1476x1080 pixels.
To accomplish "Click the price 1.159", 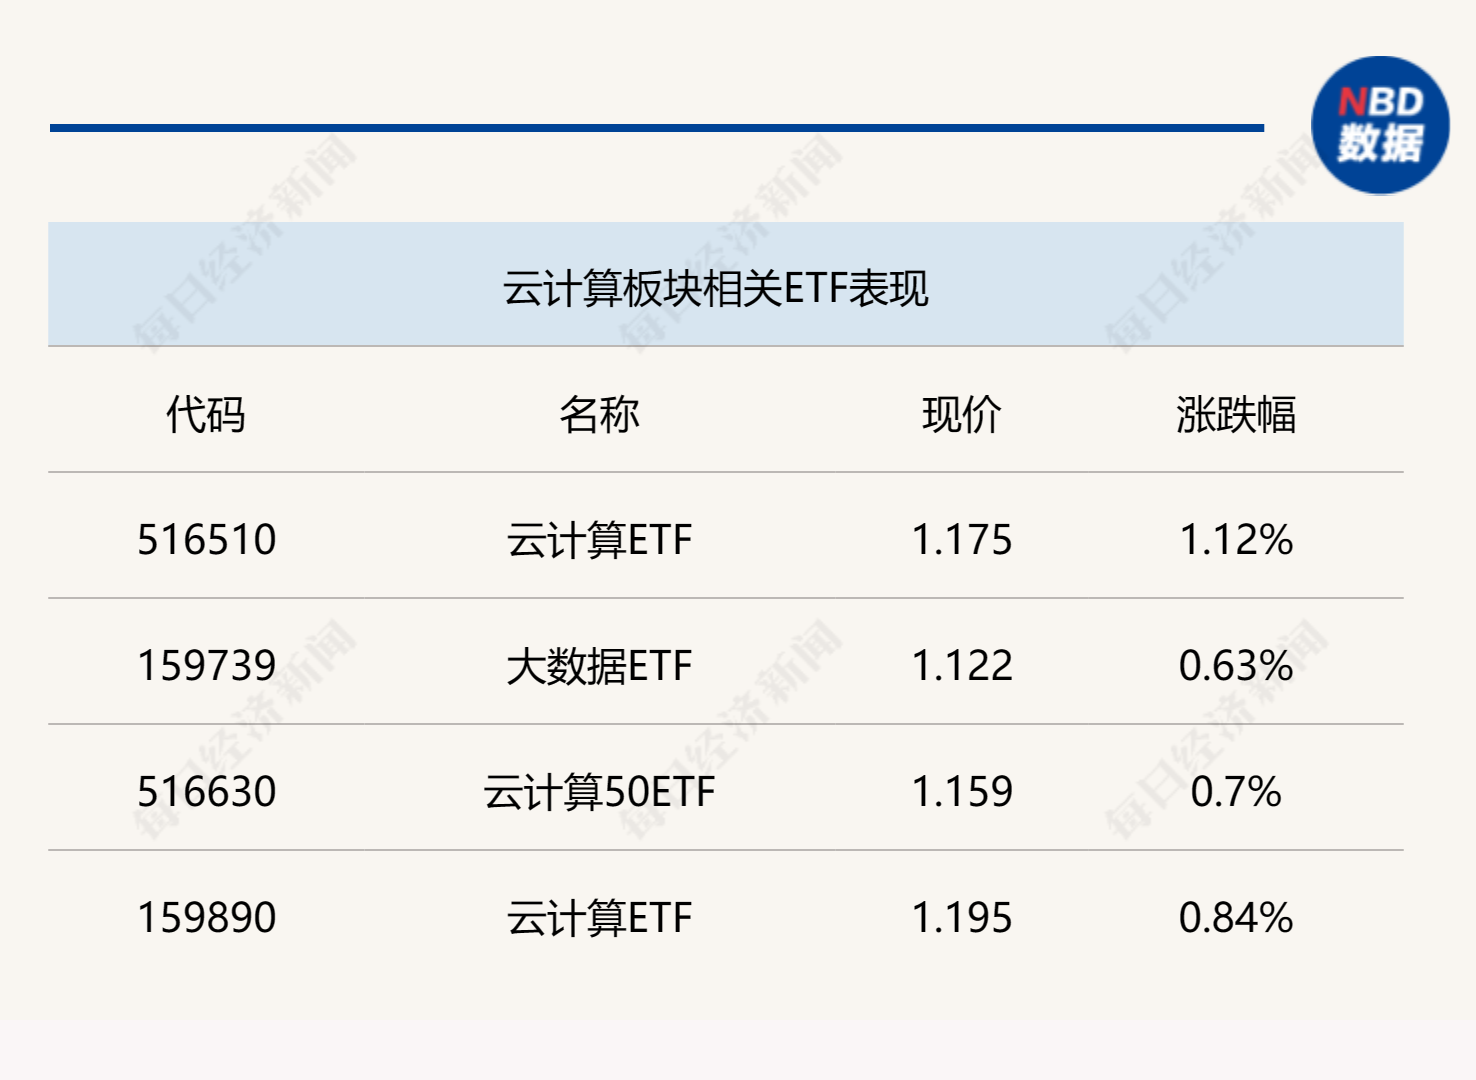I will [962, 792].
